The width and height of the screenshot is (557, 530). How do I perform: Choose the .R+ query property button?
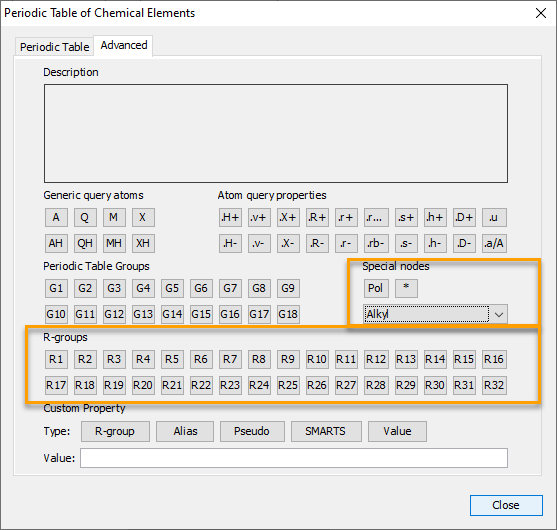[317, 217]
